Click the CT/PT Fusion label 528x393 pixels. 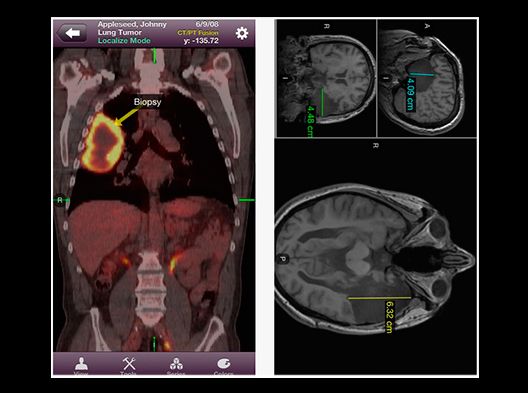[x=198, y=33]
